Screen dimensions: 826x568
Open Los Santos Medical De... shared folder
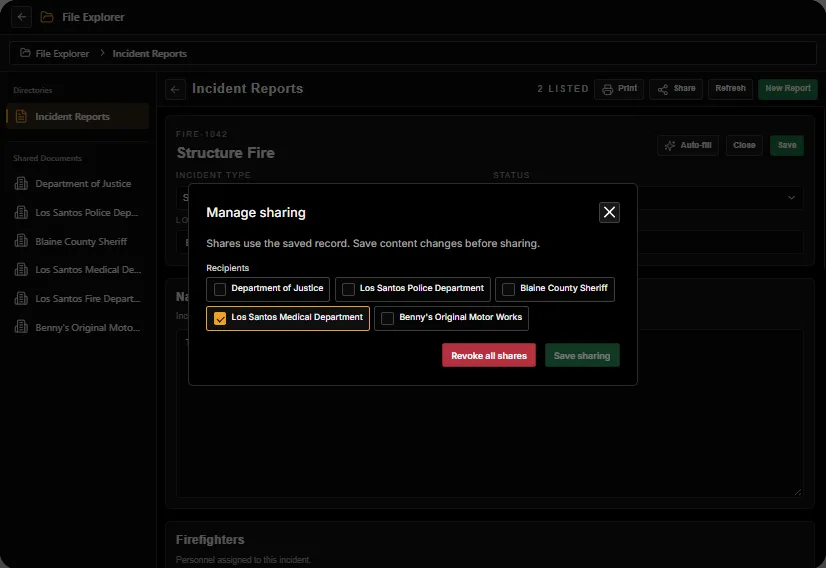[x=77, y=270]
